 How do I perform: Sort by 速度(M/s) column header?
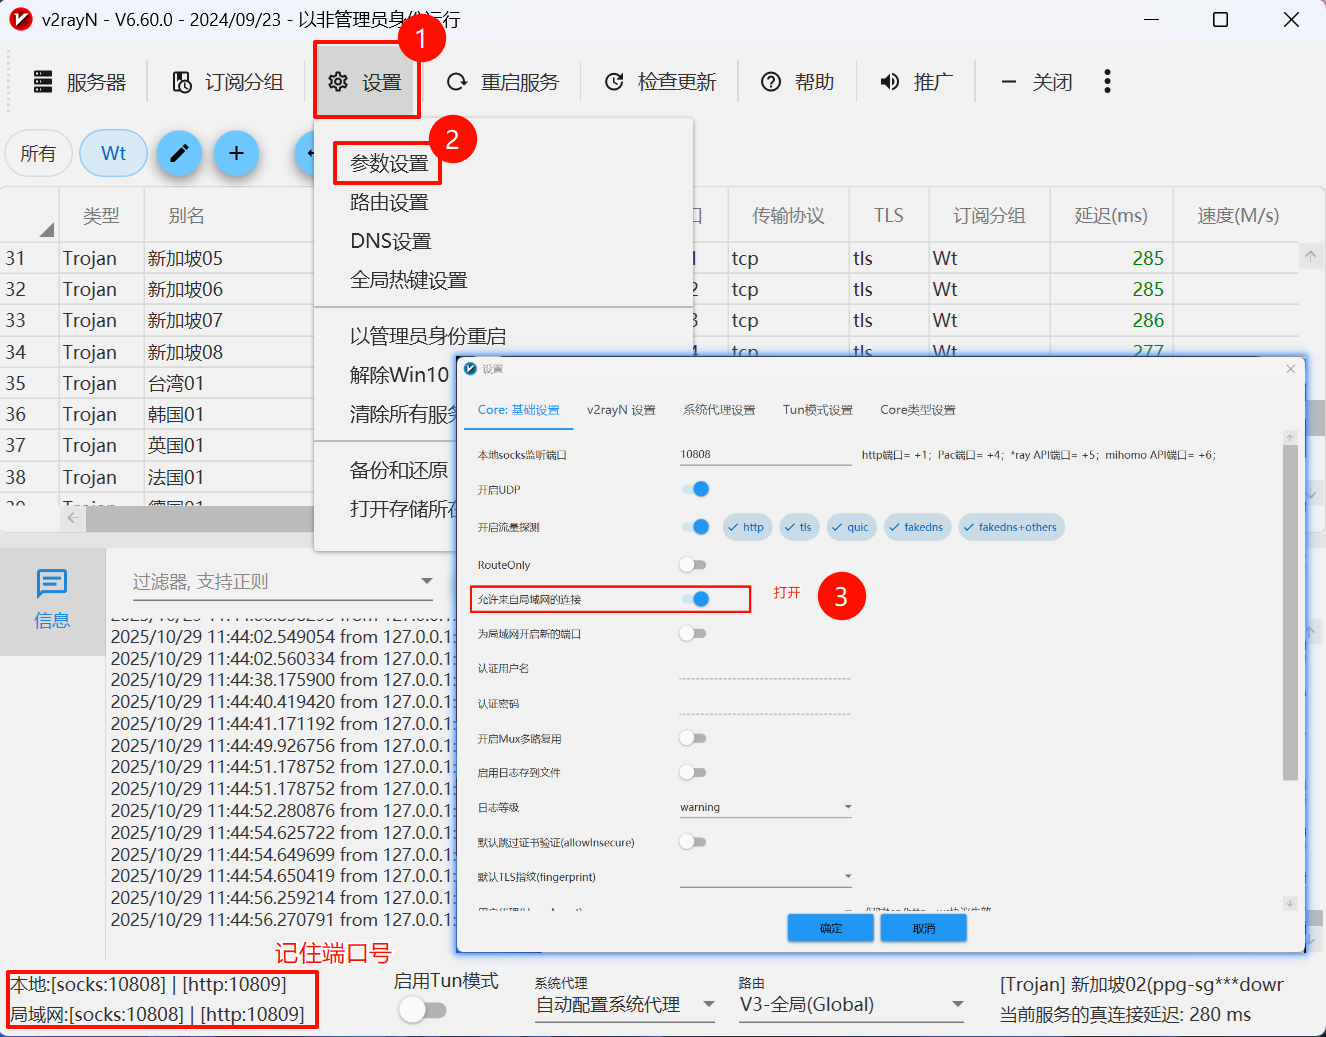[x=1238, y=215]
